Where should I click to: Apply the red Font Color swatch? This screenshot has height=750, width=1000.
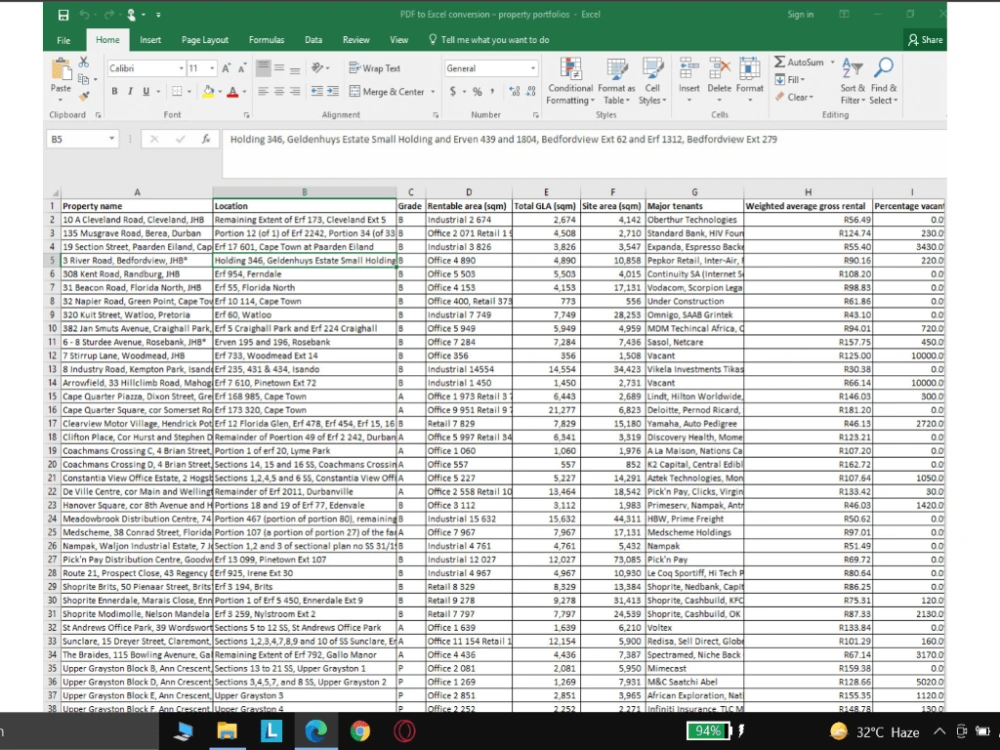tap(233, 92)
